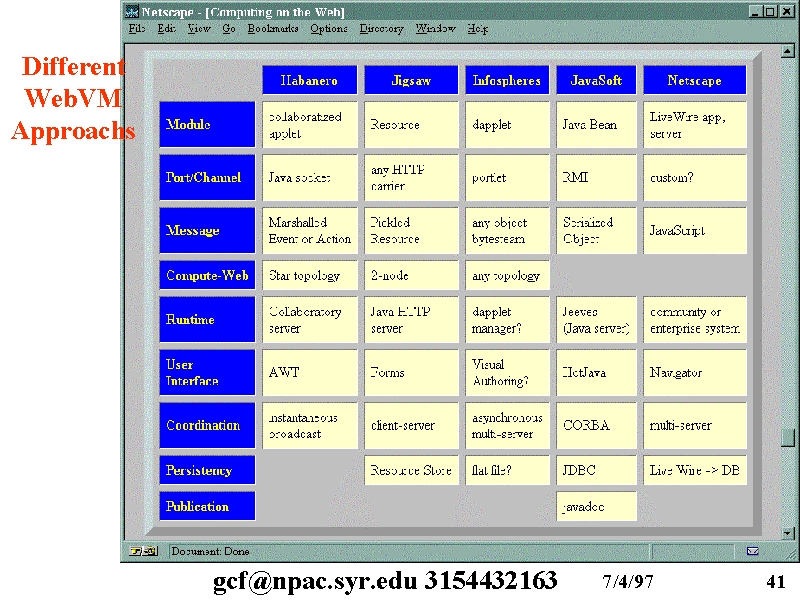Click the security key icon in status bar
This screenshot has width=800, height=600.
pyautogui.click(x=143, y=551)
